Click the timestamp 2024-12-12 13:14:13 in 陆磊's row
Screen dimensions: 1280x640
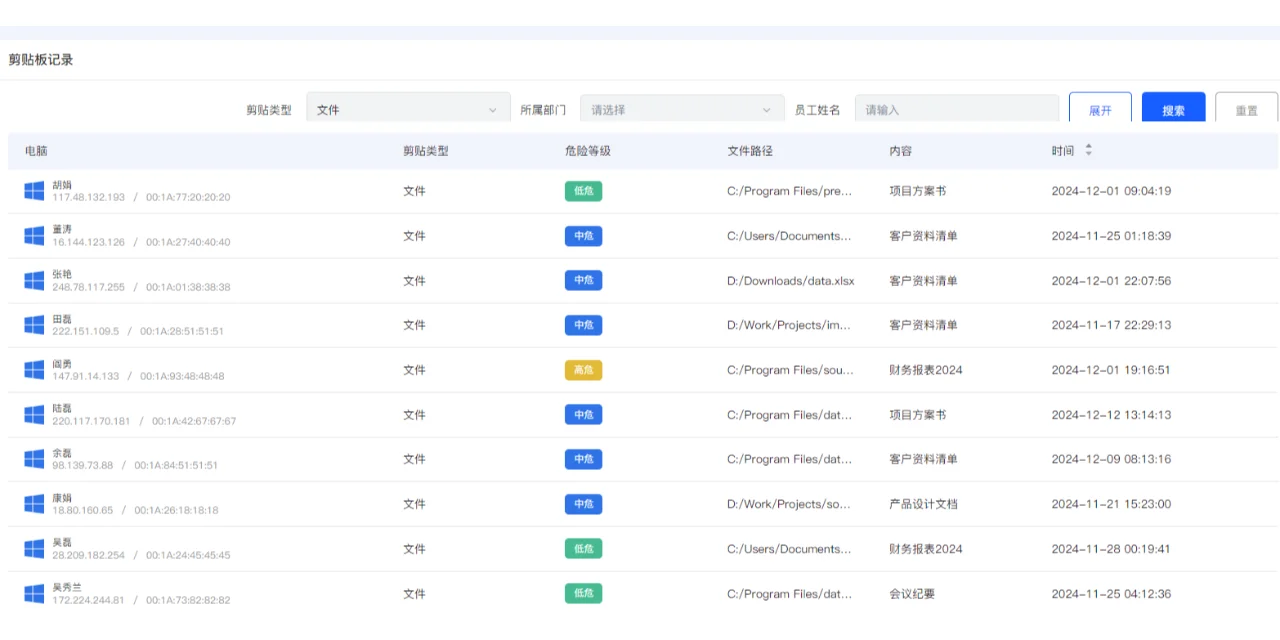pyautogui.click(x=1110, y=414)
